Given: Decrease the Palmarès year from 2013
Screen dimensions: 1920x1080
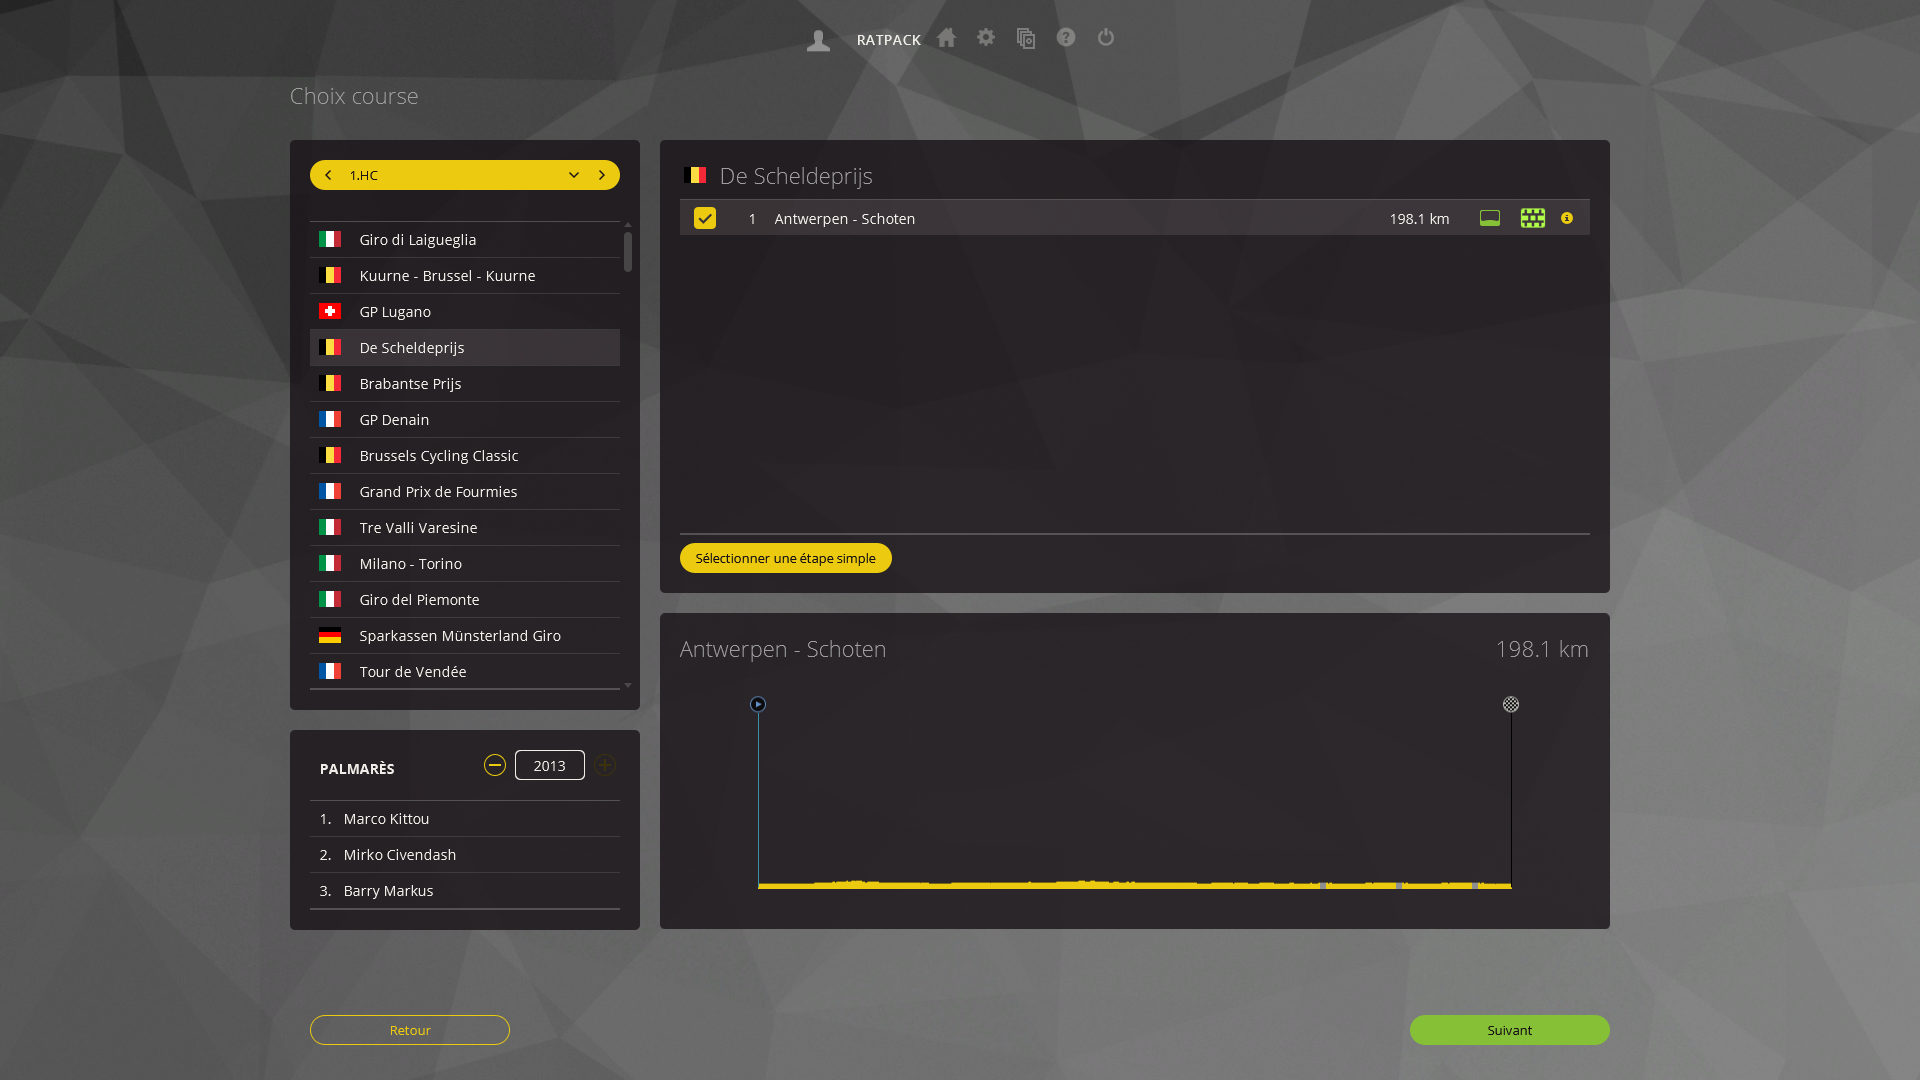Looking at the screenshot, I should [495, 765].
